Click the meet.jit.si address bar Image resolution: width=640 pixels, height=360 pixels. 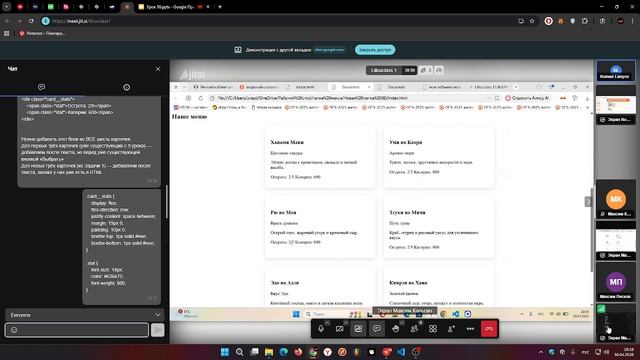278,21
